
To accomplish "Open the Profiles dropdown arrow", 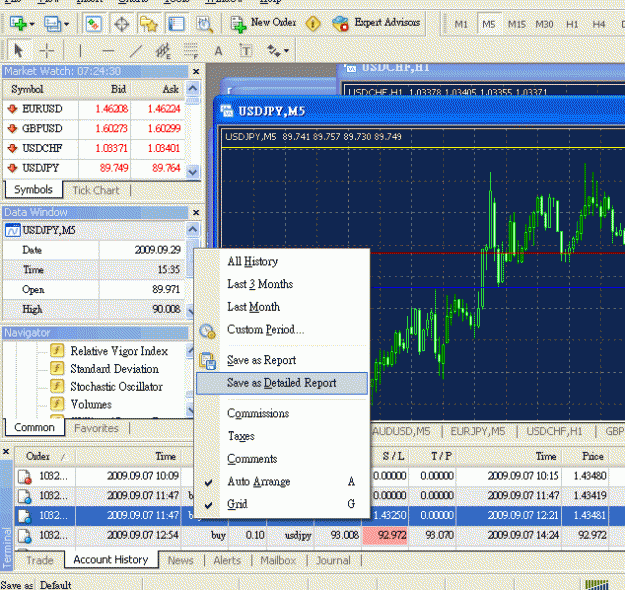I will [x=67, y=24].
